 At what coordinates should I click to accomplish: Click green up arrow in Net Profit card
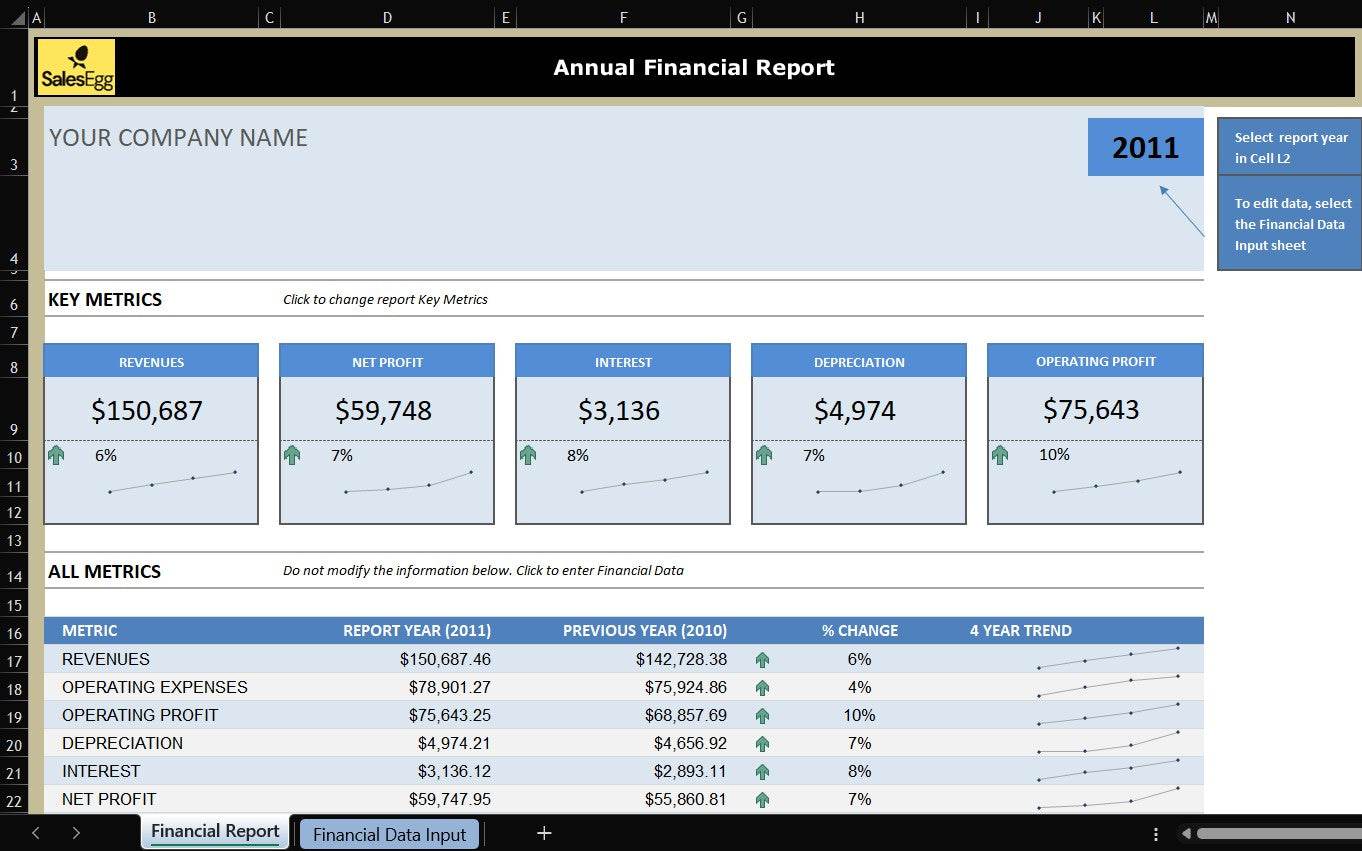click(x=292, y=455)
